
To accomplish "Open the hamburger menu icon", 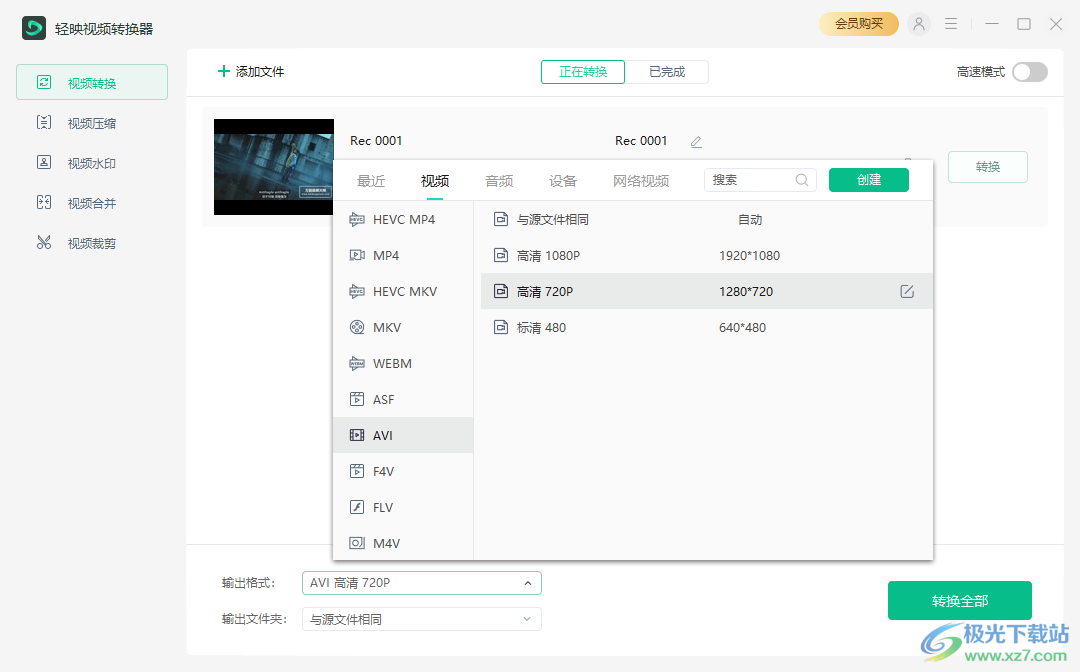I will click(950, 24).
